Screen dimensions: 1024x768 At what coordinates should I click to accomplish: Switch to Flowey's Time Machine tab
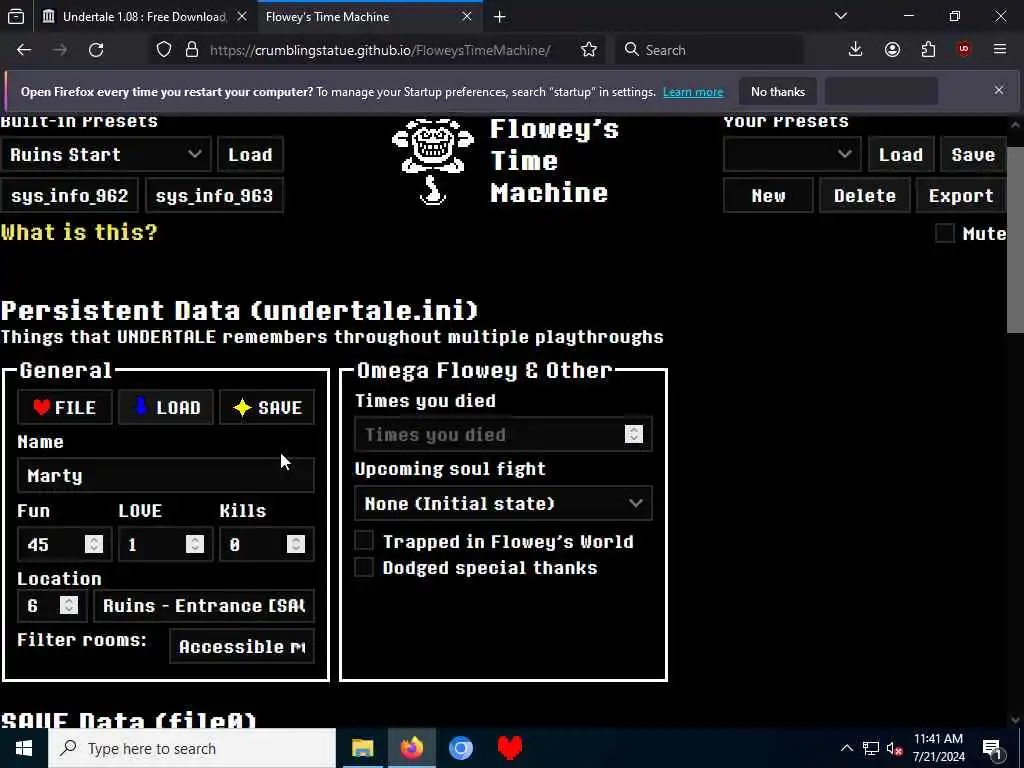[360, 17]
